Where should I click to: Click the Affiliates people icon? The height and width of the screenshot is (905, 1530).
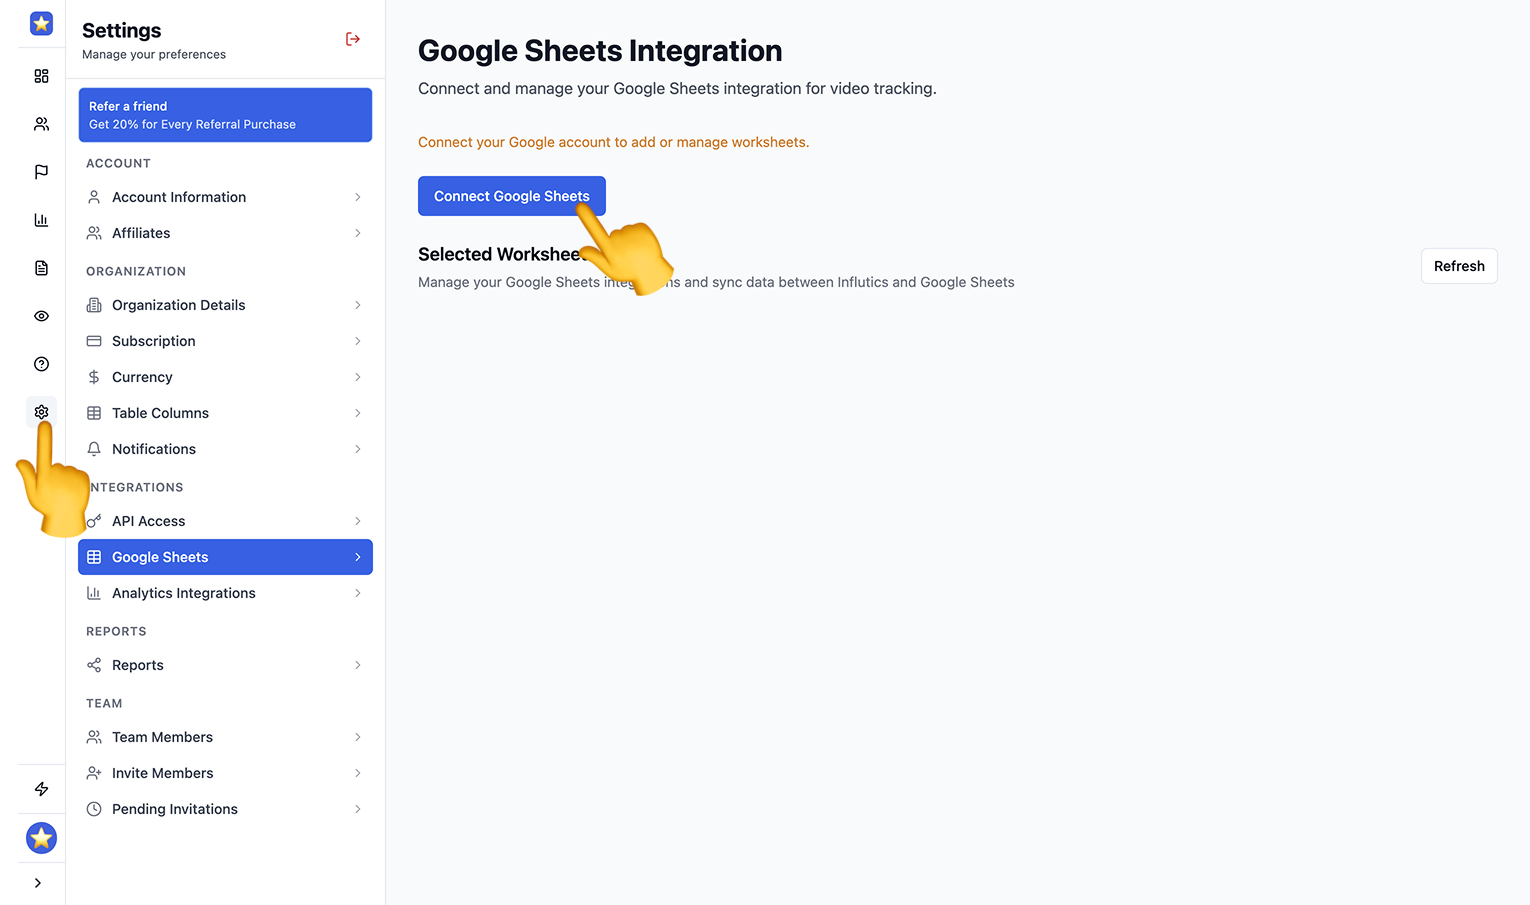tap(94, 233)
